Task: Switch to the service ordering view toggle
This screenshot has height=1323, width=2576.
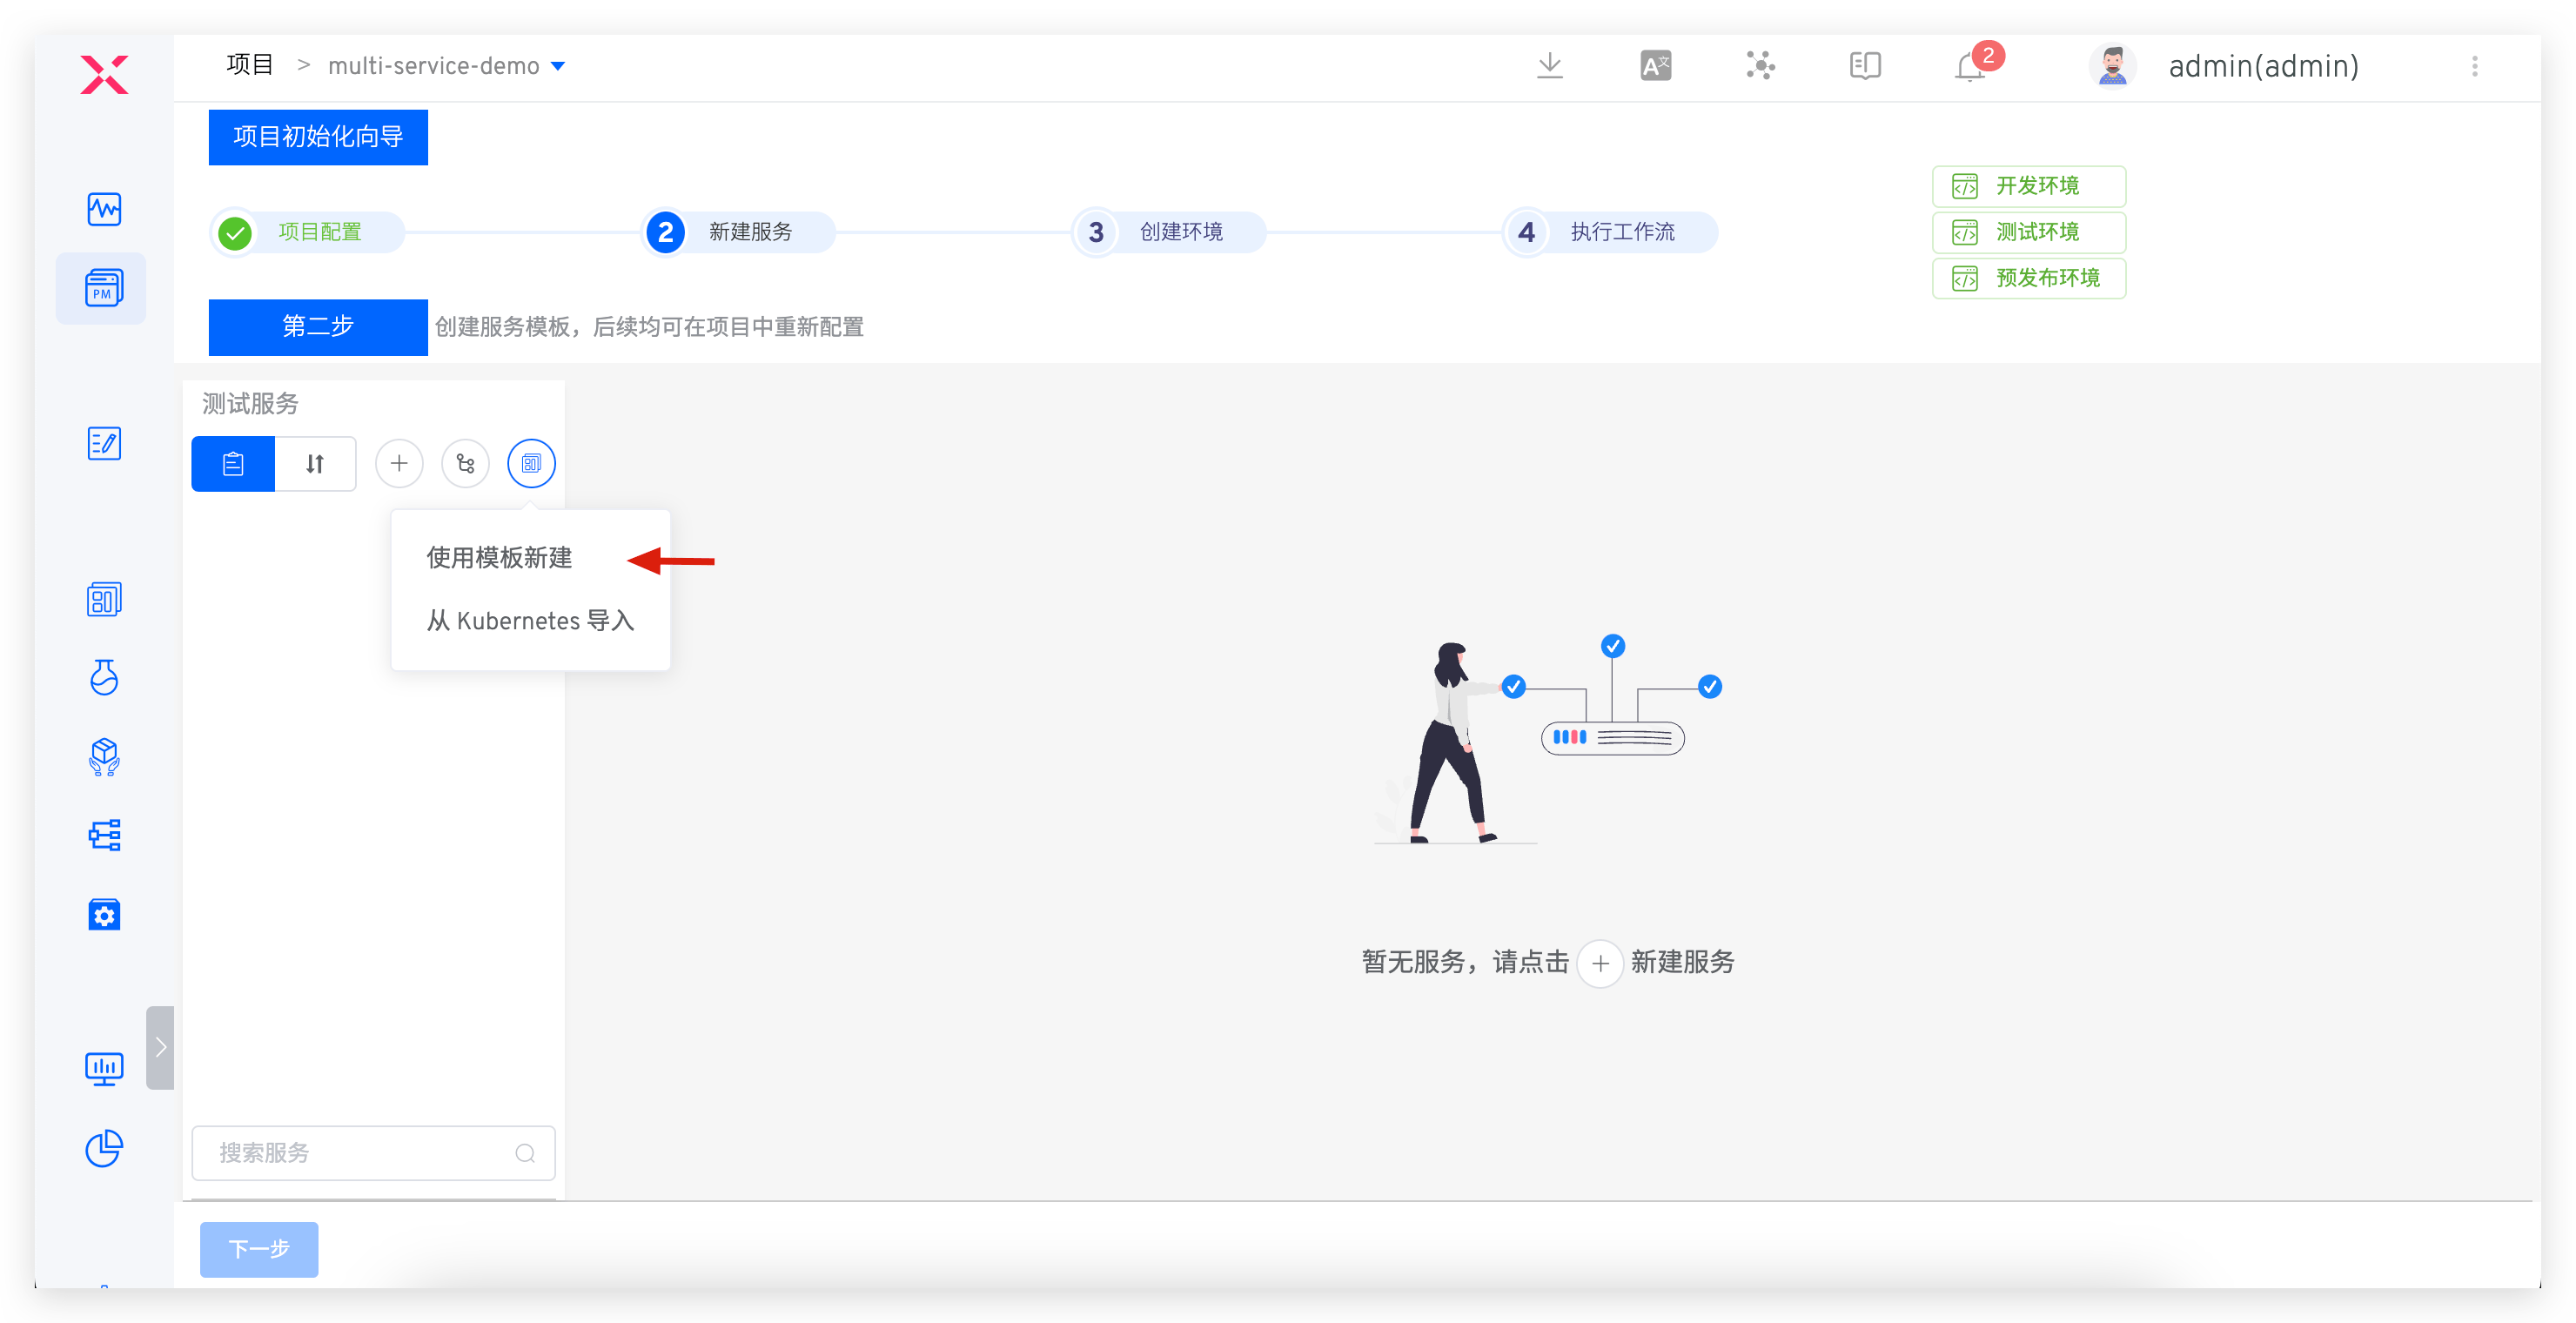Action: [315, 463]
